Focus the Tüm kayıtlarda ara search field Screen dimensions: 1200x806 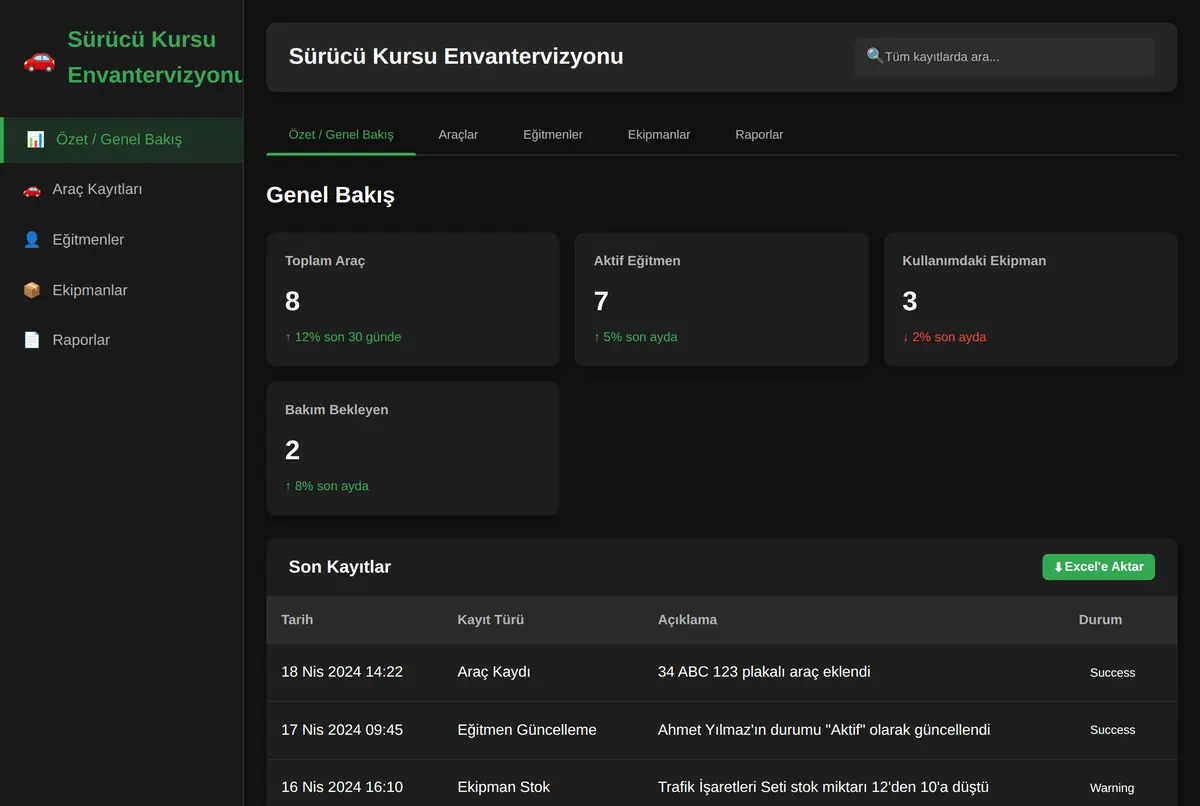pos(1004,57)
